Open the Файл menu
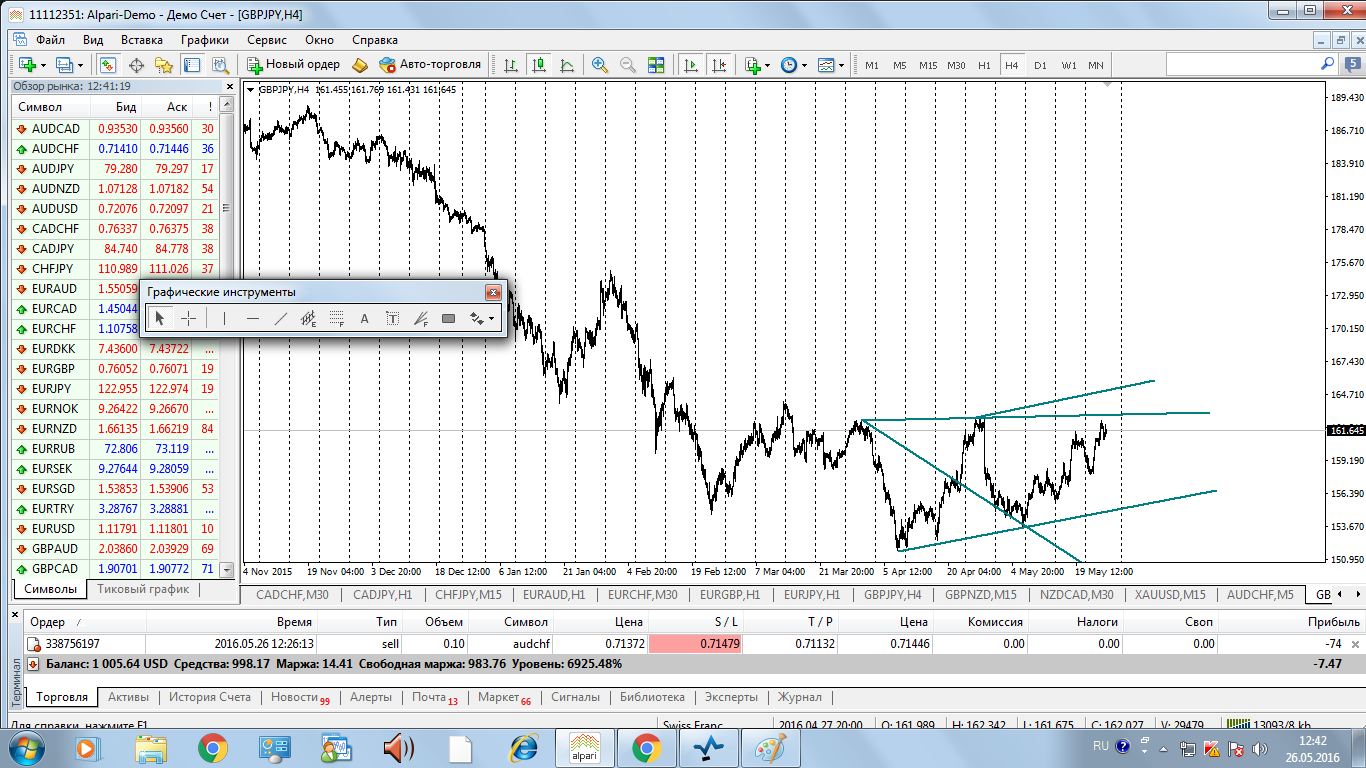The width and height of the screenshot is (1366, 768). point(50,40)
